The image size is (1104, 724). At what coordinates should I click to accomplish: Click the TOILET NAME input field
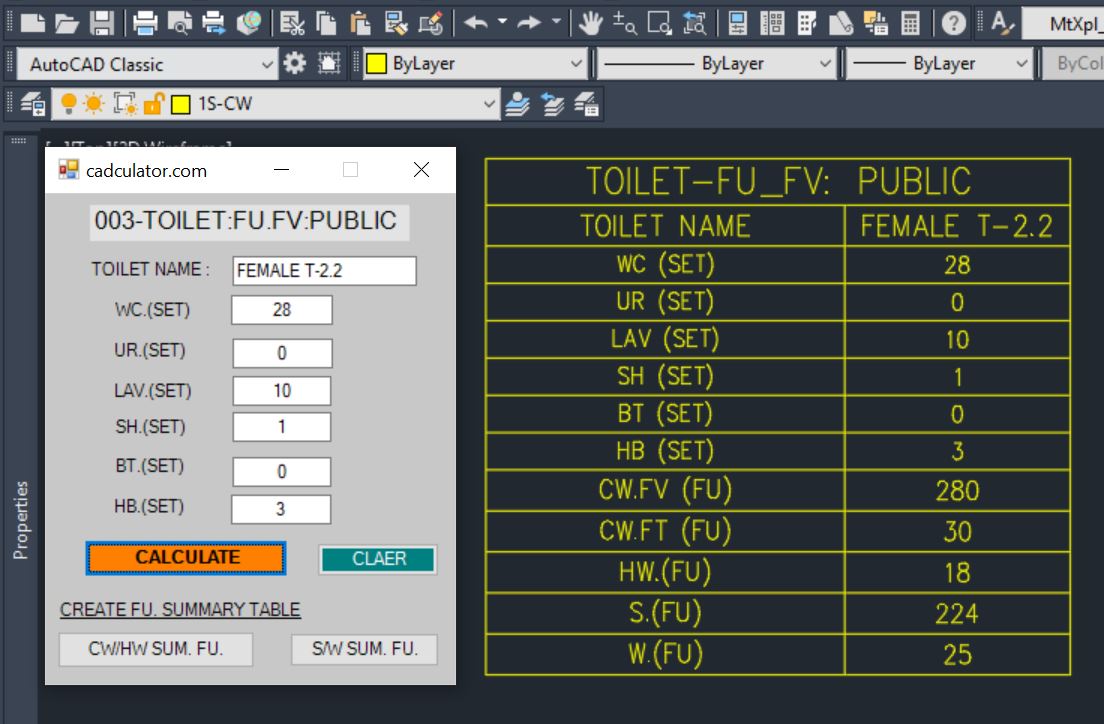pos(324,271)
